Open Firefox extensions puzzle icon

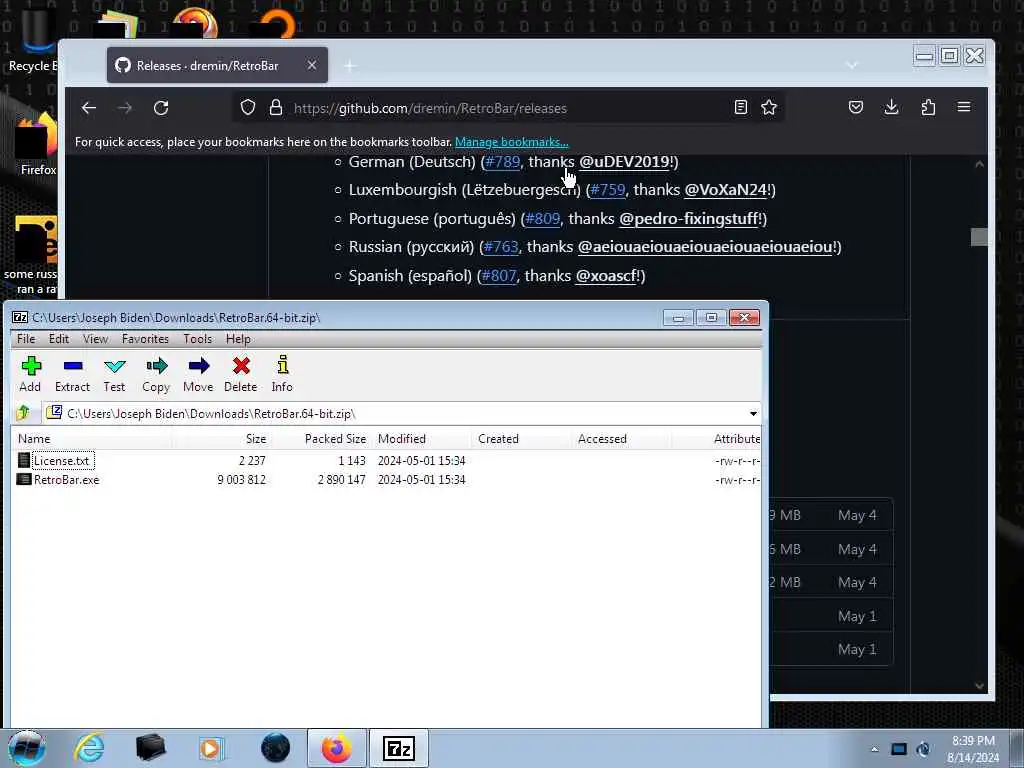[x=928, y=107]
